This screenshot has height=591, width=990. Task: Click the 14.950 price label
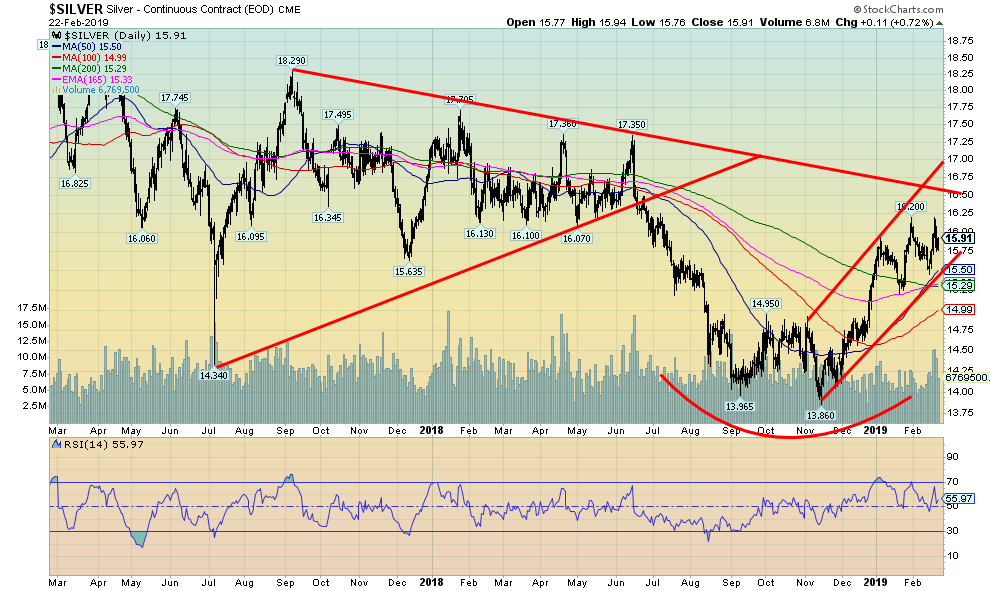pos(765,303)
